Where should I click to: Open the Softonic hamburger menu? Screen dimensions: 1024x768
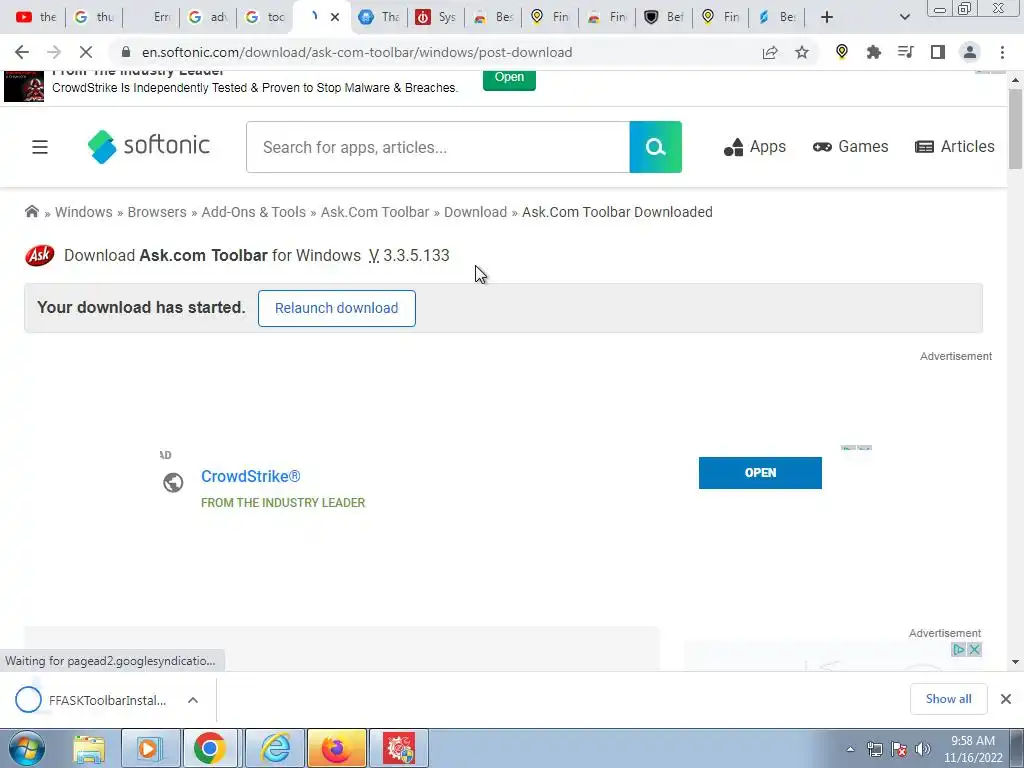click(x=40, y=147)
